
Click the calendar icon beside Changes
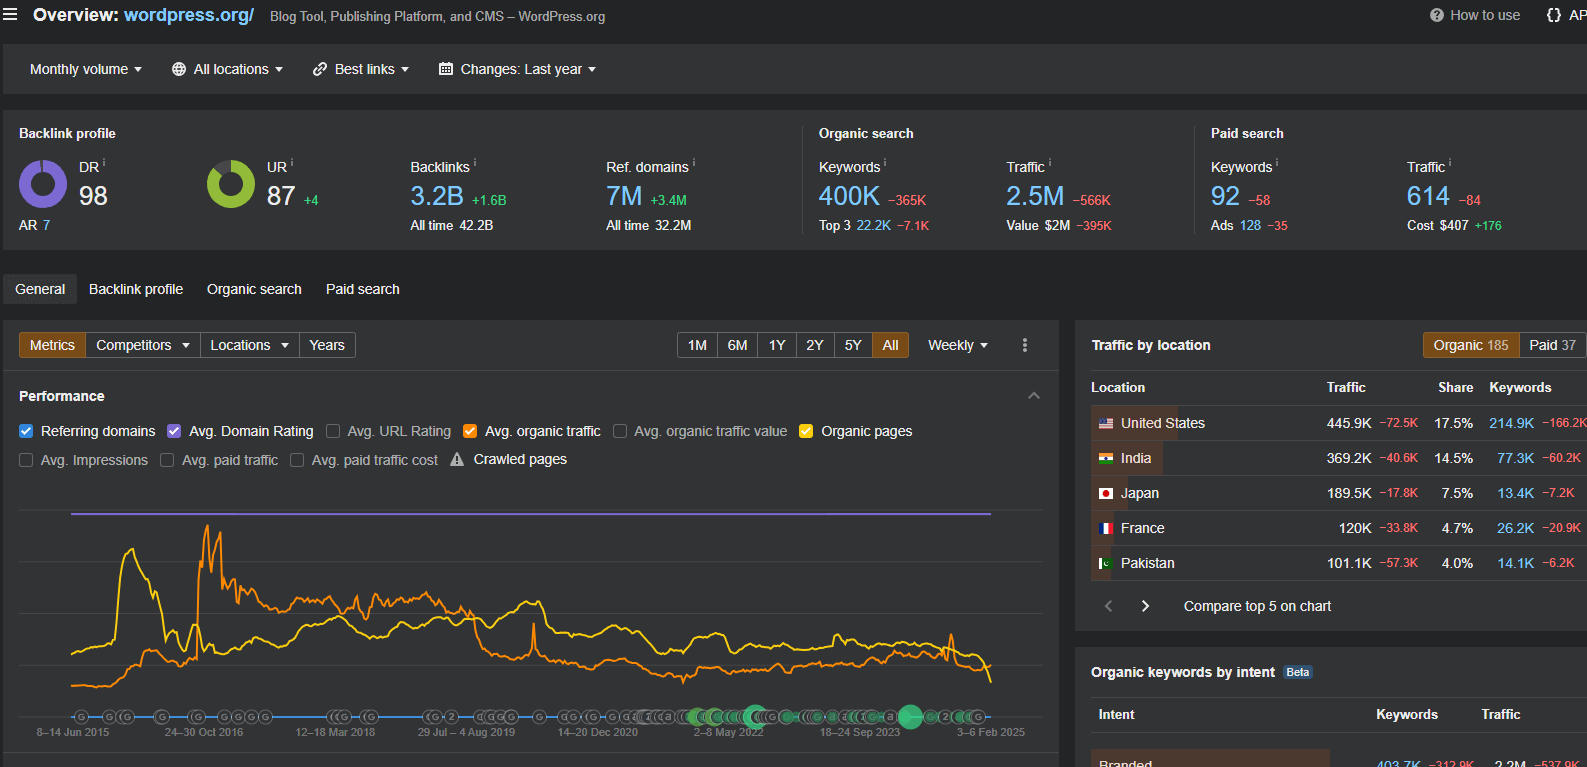point(446,69)
